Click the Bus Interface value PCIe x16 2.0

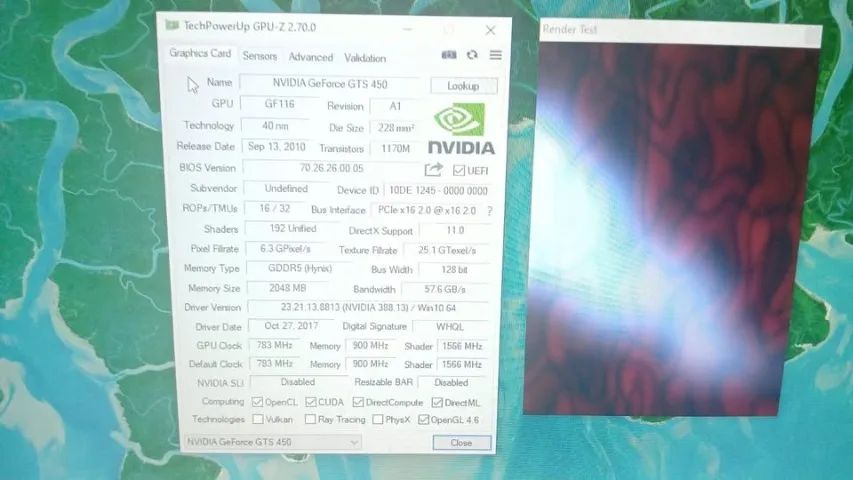tap(427, 211)
